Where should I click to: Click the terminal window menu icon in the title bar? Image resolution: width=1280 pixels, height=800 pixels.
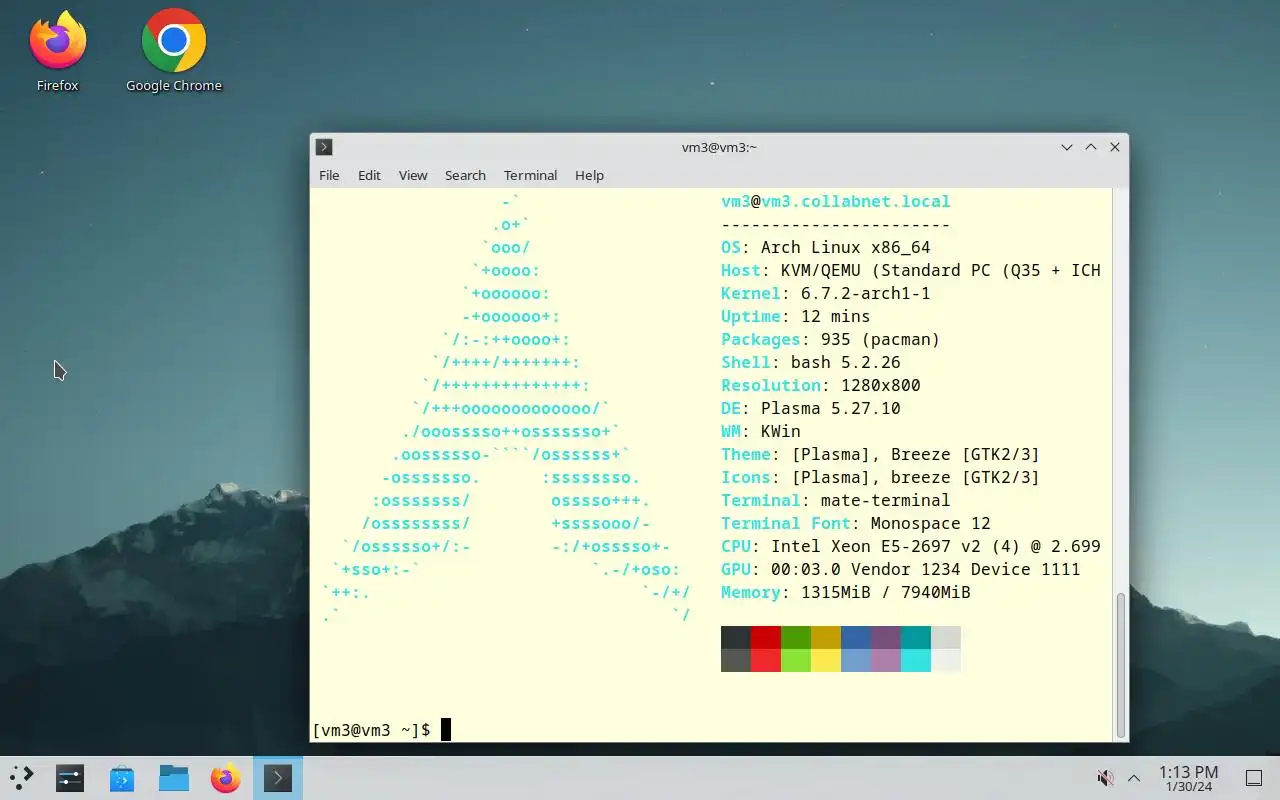pos(324,147)
